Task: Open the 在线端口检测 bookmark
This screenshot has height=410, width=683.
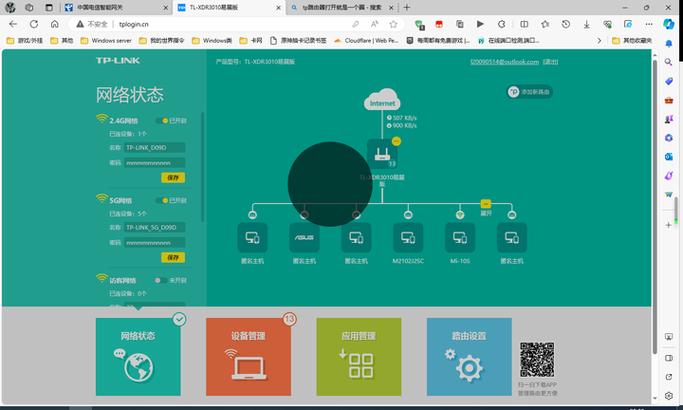Action: click(x=508, y=41)
